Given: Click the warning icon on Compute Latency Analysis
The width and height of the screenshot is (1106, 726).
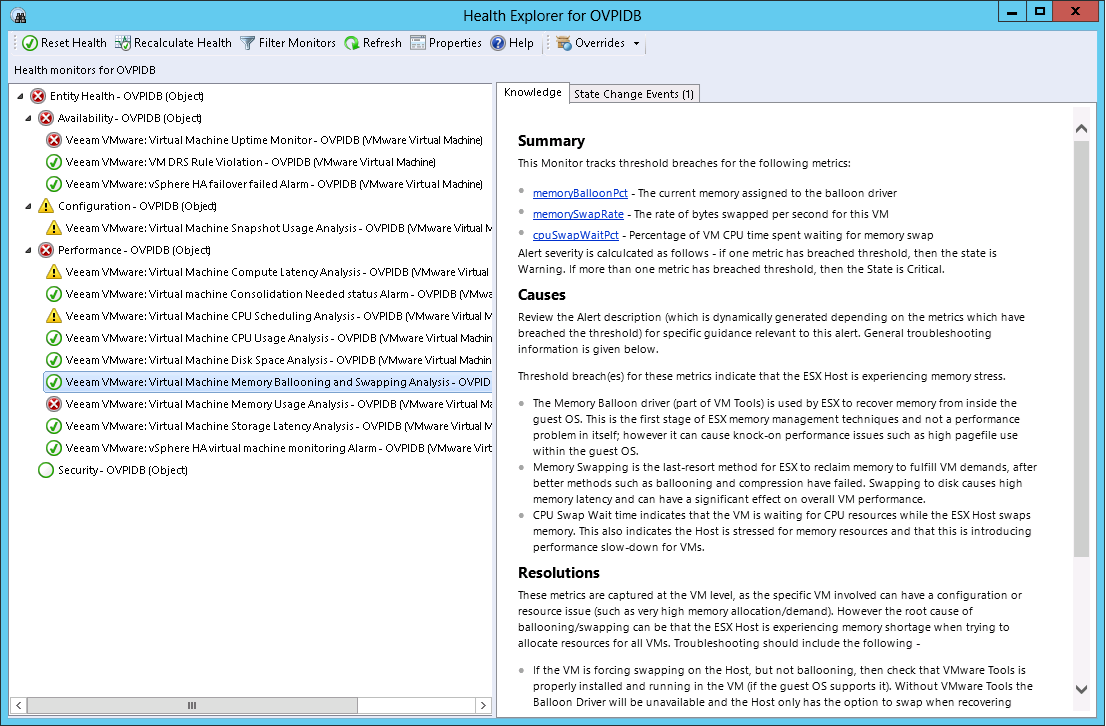Looking at the screenshot, I should pyautogui.click(x=54, y=272).
